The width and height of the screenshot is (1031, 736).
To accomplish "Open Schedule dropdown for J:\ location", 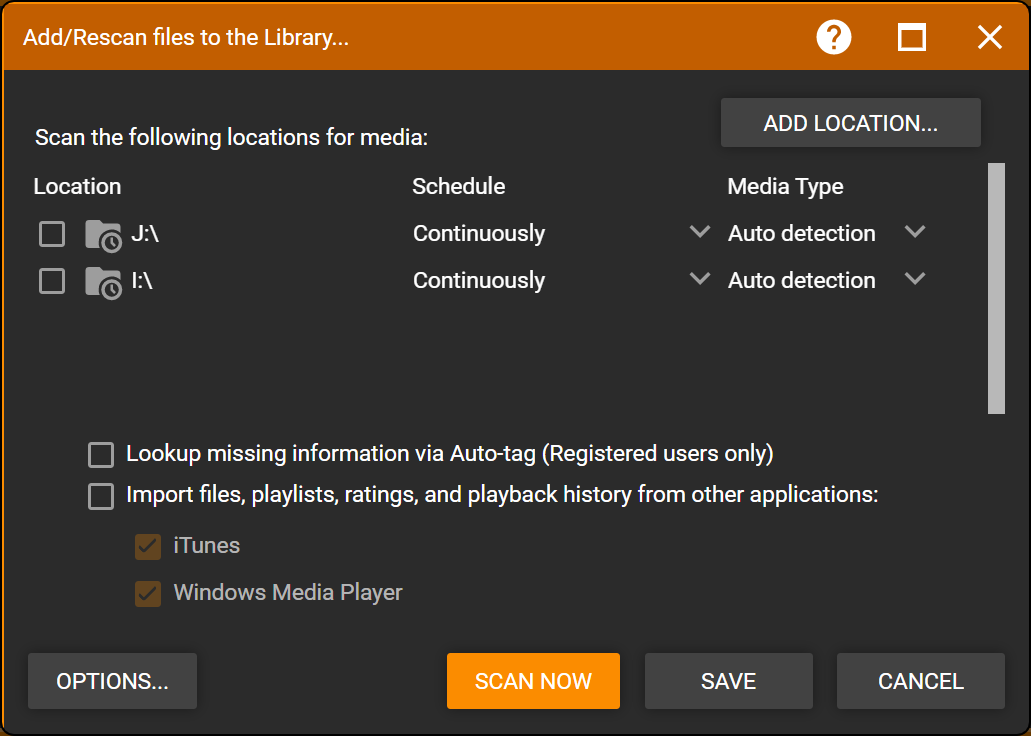I will point(700,232).
